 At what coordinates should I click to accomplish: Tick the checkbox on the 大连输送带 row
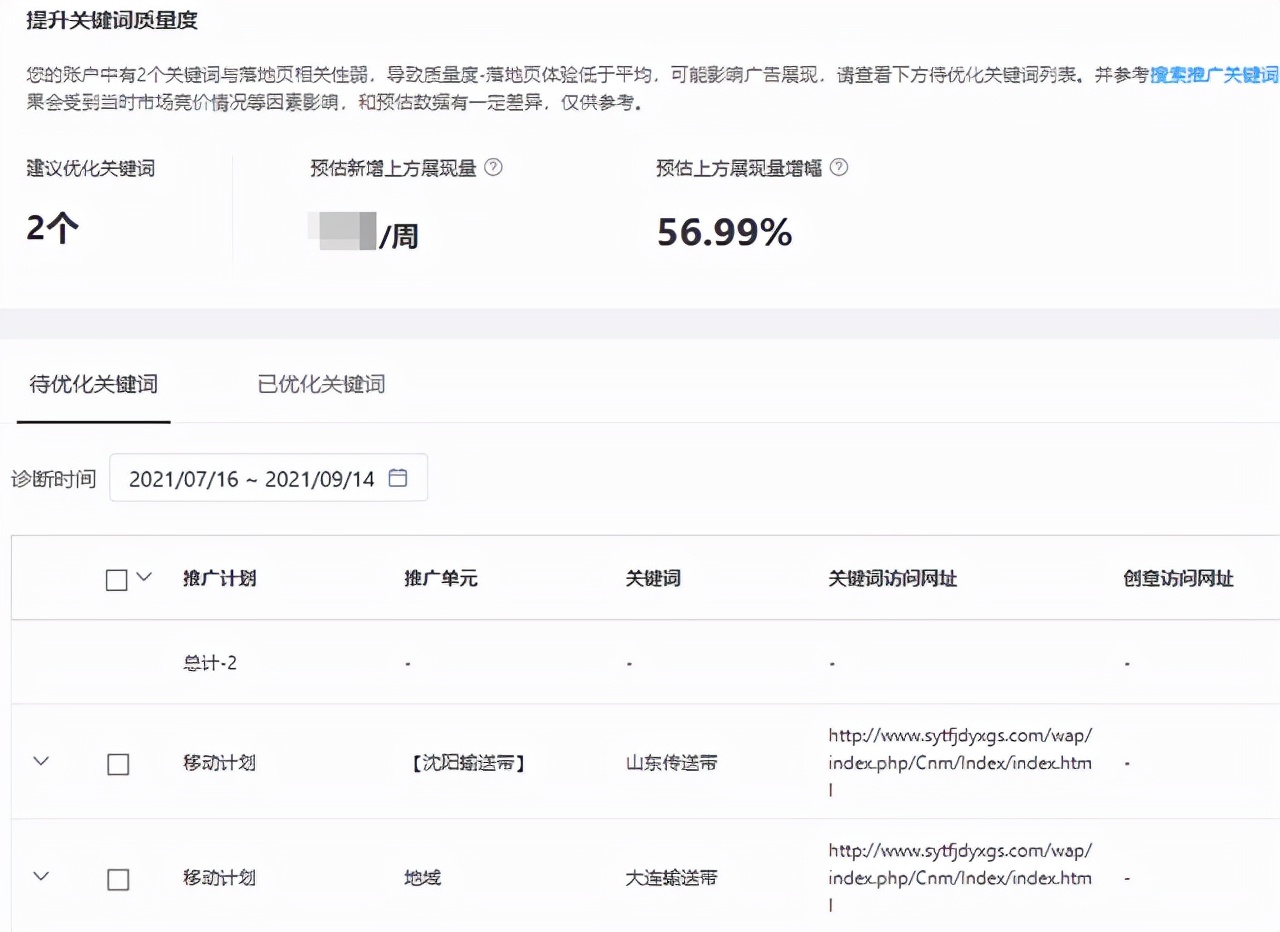tap(117, 878)
